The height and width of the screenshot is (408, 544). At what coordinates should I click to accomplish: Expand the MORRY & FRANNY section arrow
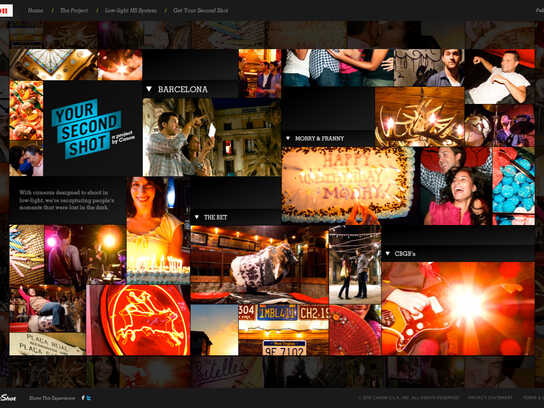(x=288, y=138)
